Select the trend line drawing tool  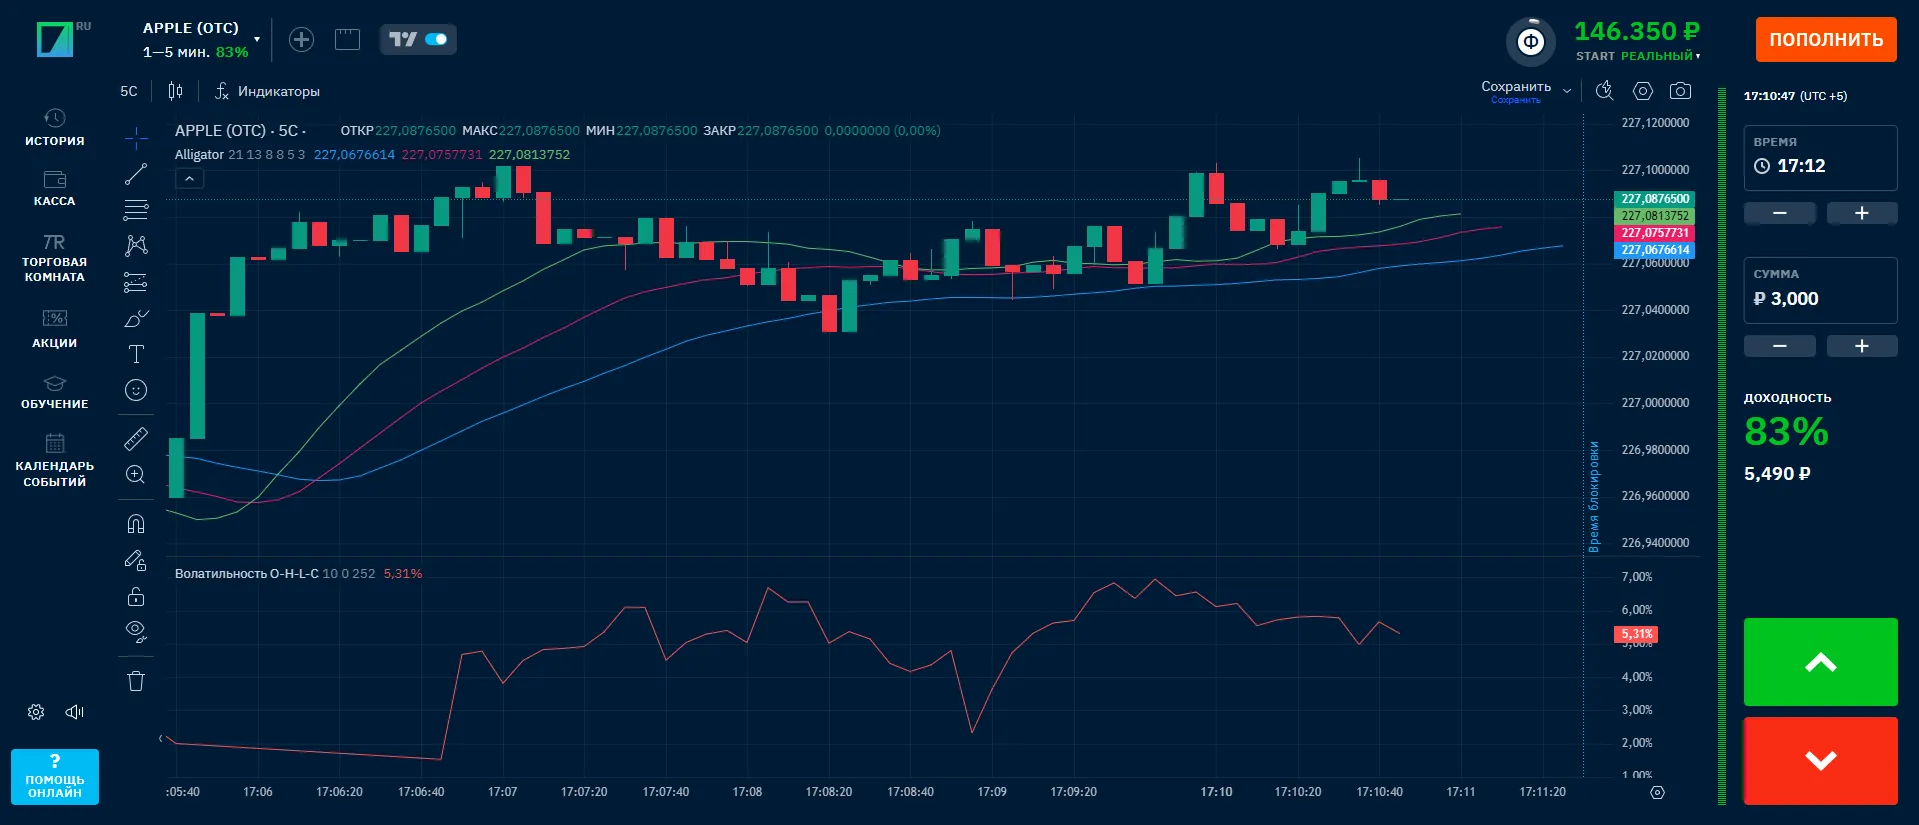136,174
